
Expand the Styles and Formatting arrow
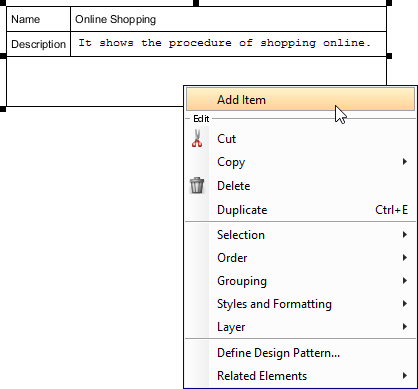pos(405,304)
